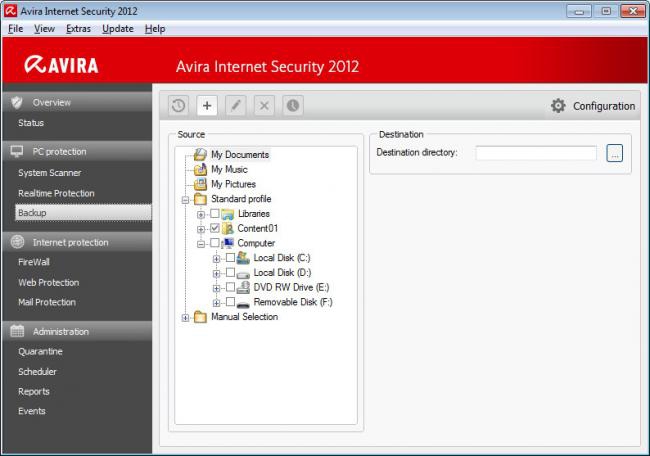The image size is (650, 456).
Task: Click the Avira logo in title bar
Action: point(10,11)
